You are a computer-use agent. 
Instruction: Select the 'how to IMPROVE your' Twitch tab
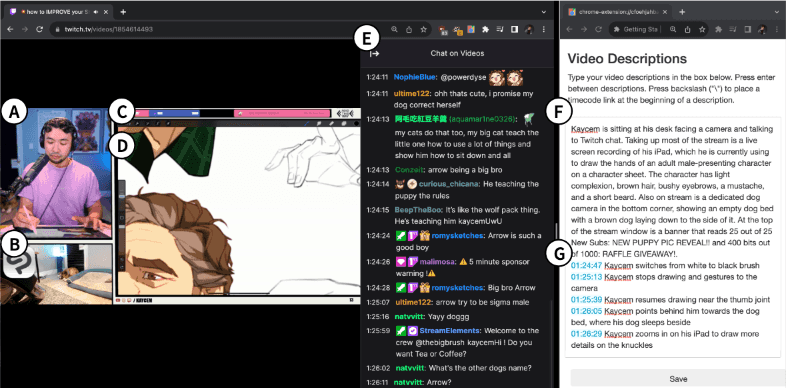click(58, 12)
